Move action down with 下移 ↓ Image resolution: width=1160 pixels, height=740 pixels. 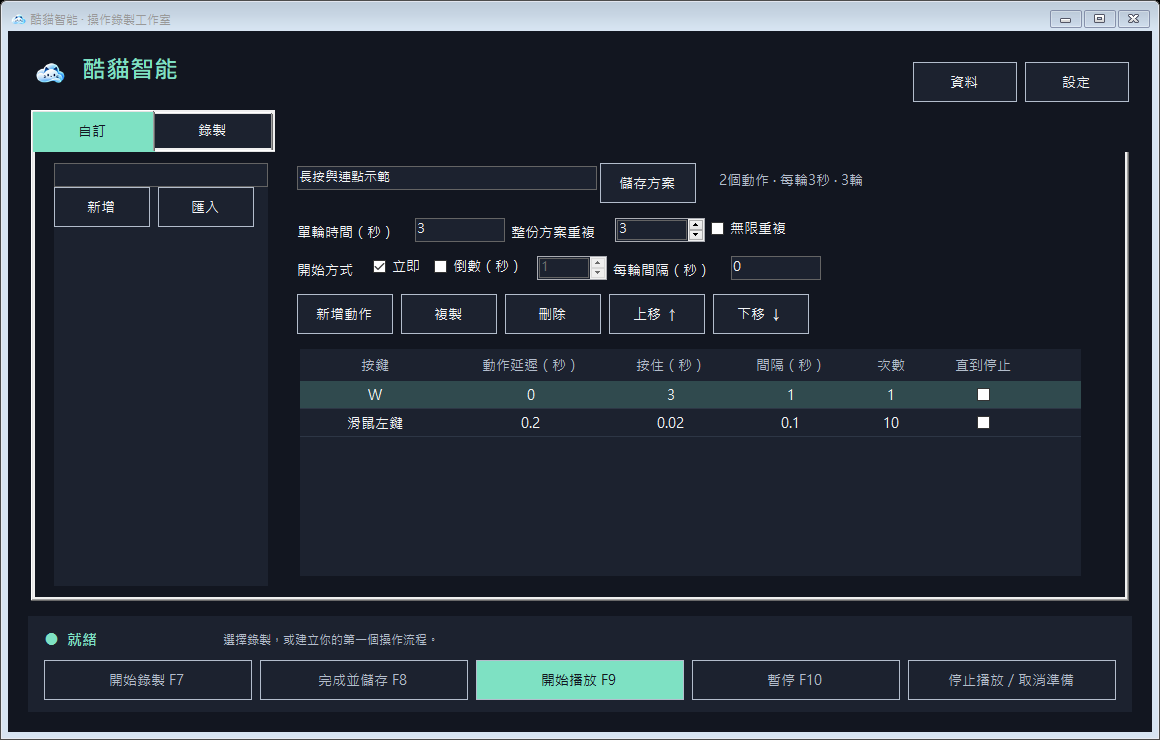(761, 314)
